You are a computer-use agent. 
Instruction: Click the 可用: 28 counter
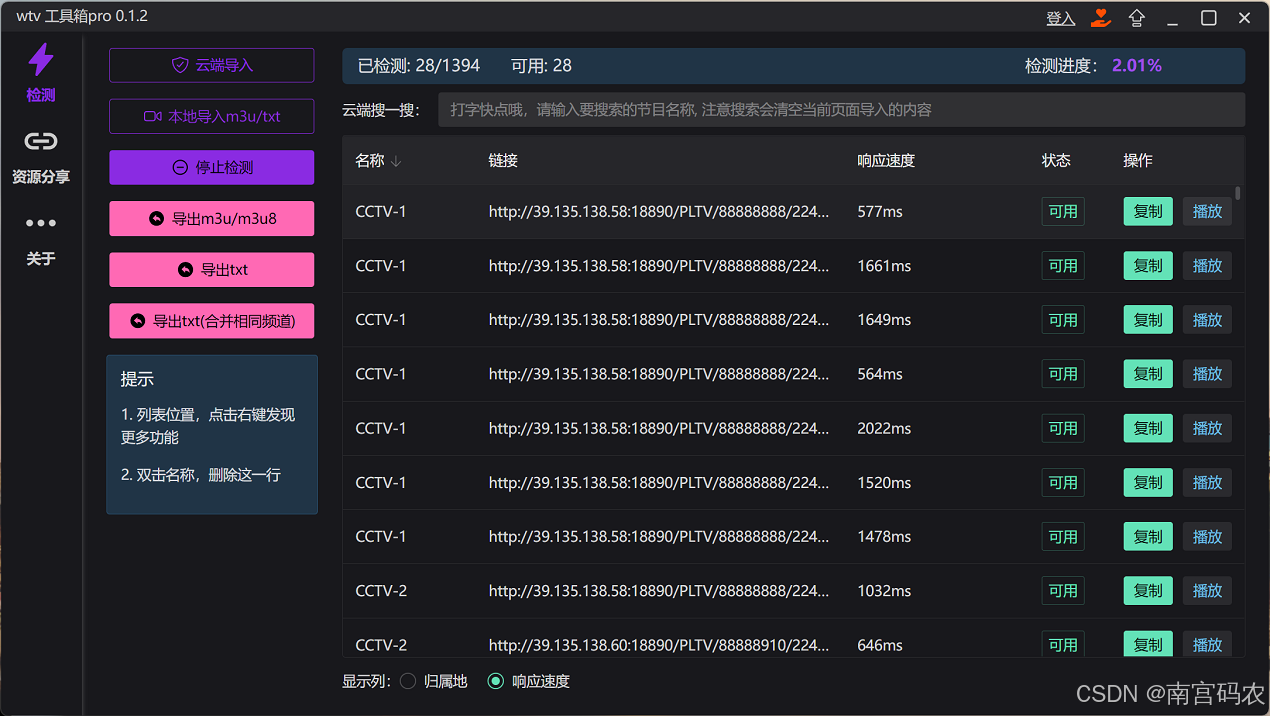coord(541,65)
